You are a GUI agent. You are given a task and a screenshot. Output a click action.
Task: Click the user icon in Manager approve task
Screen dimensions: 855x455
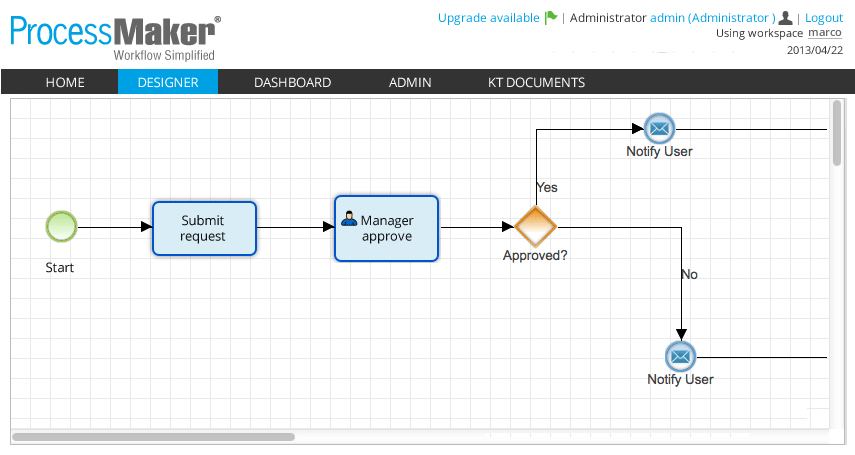349,219
